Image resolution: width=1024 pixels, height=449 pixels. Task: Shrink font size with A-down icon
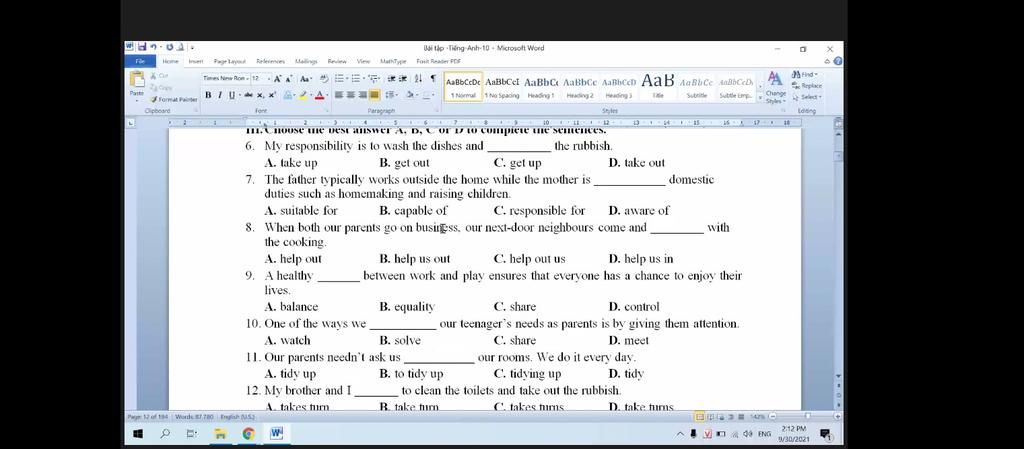(289, 79)
